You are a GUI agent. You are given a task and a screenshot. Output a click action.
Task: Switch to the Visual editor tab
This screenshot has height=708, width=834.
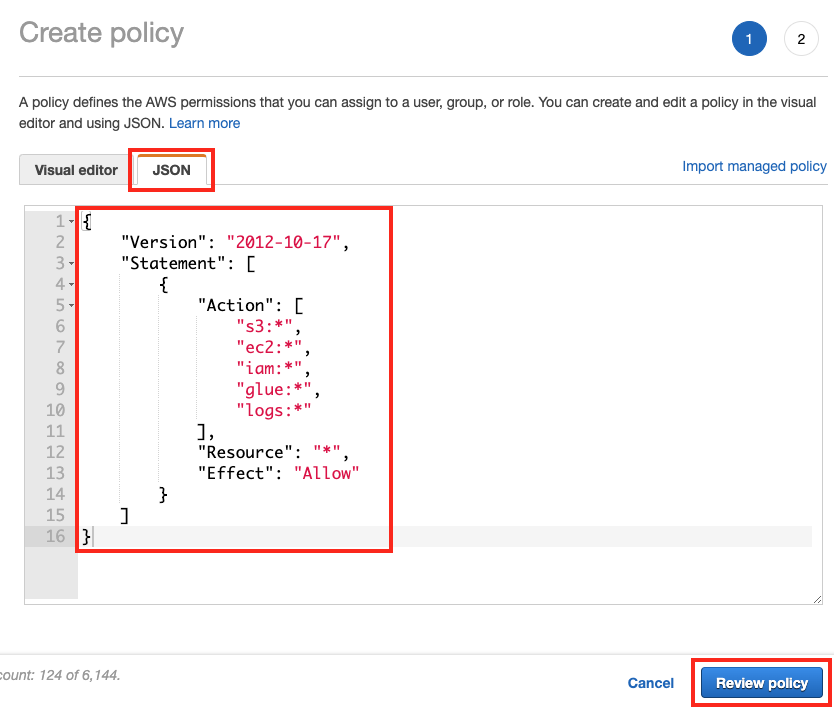76,170
